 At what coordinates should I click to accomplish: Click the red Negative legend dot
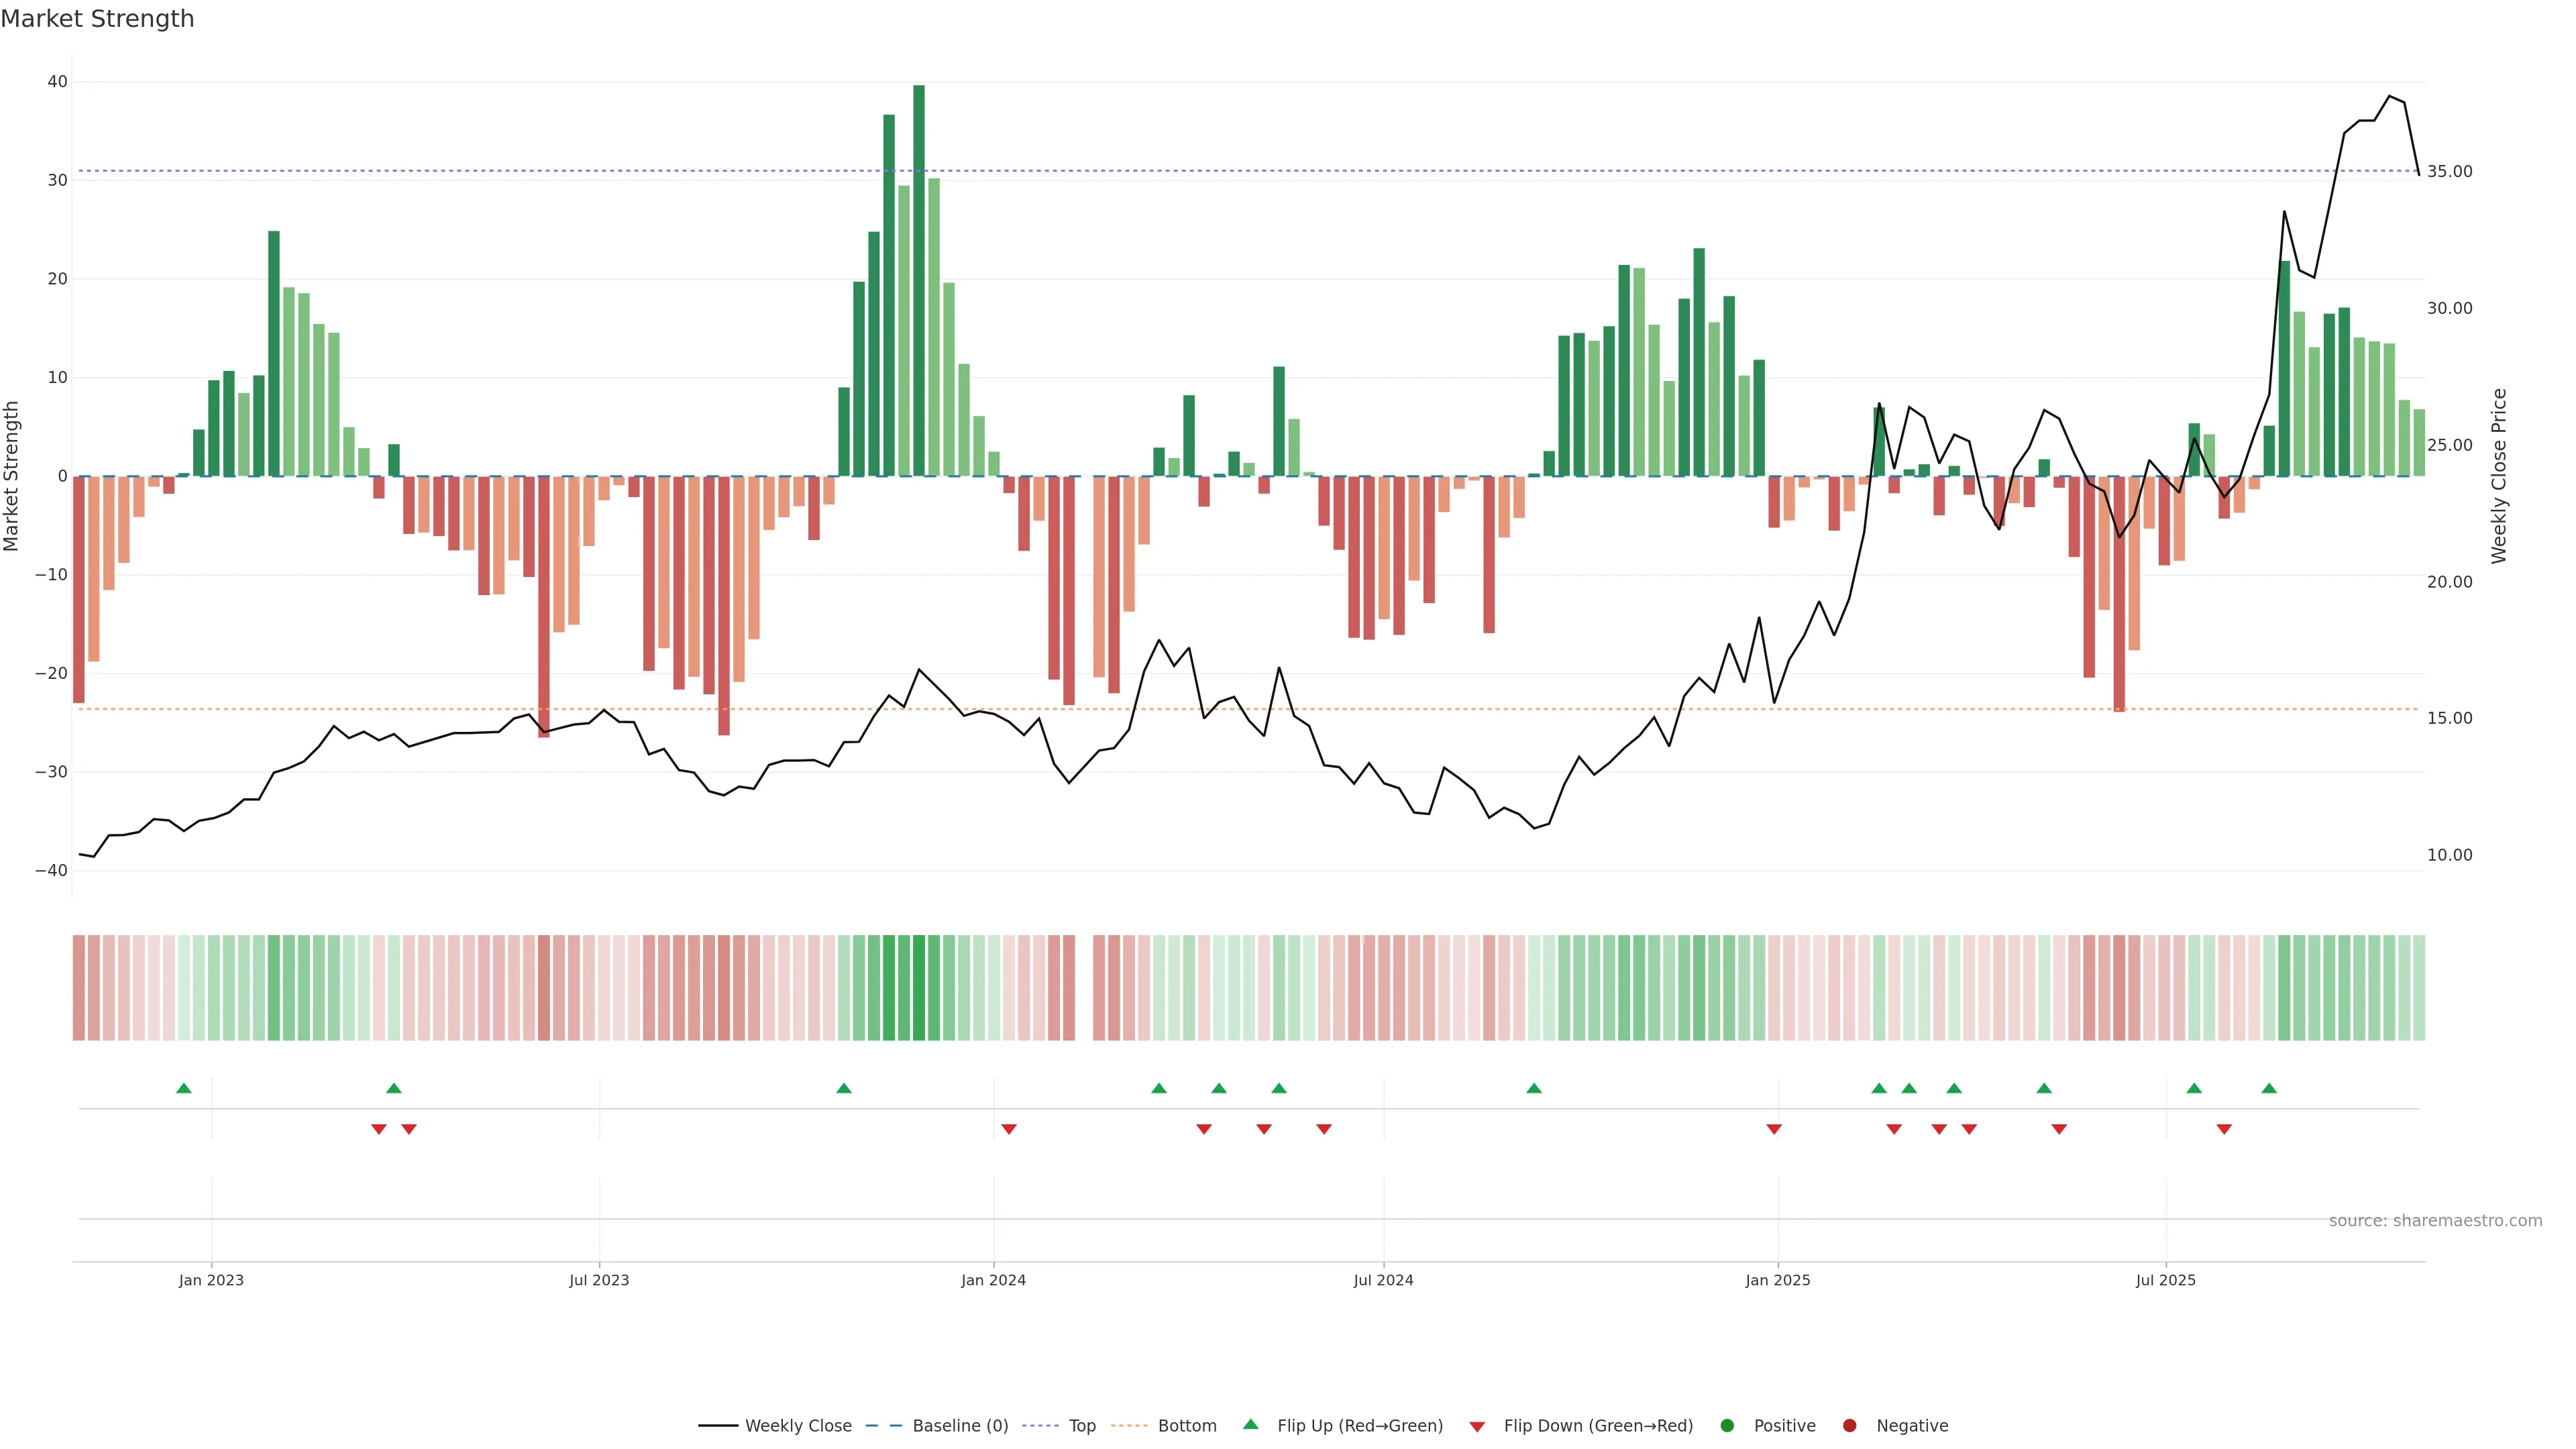[1849, 1426]
